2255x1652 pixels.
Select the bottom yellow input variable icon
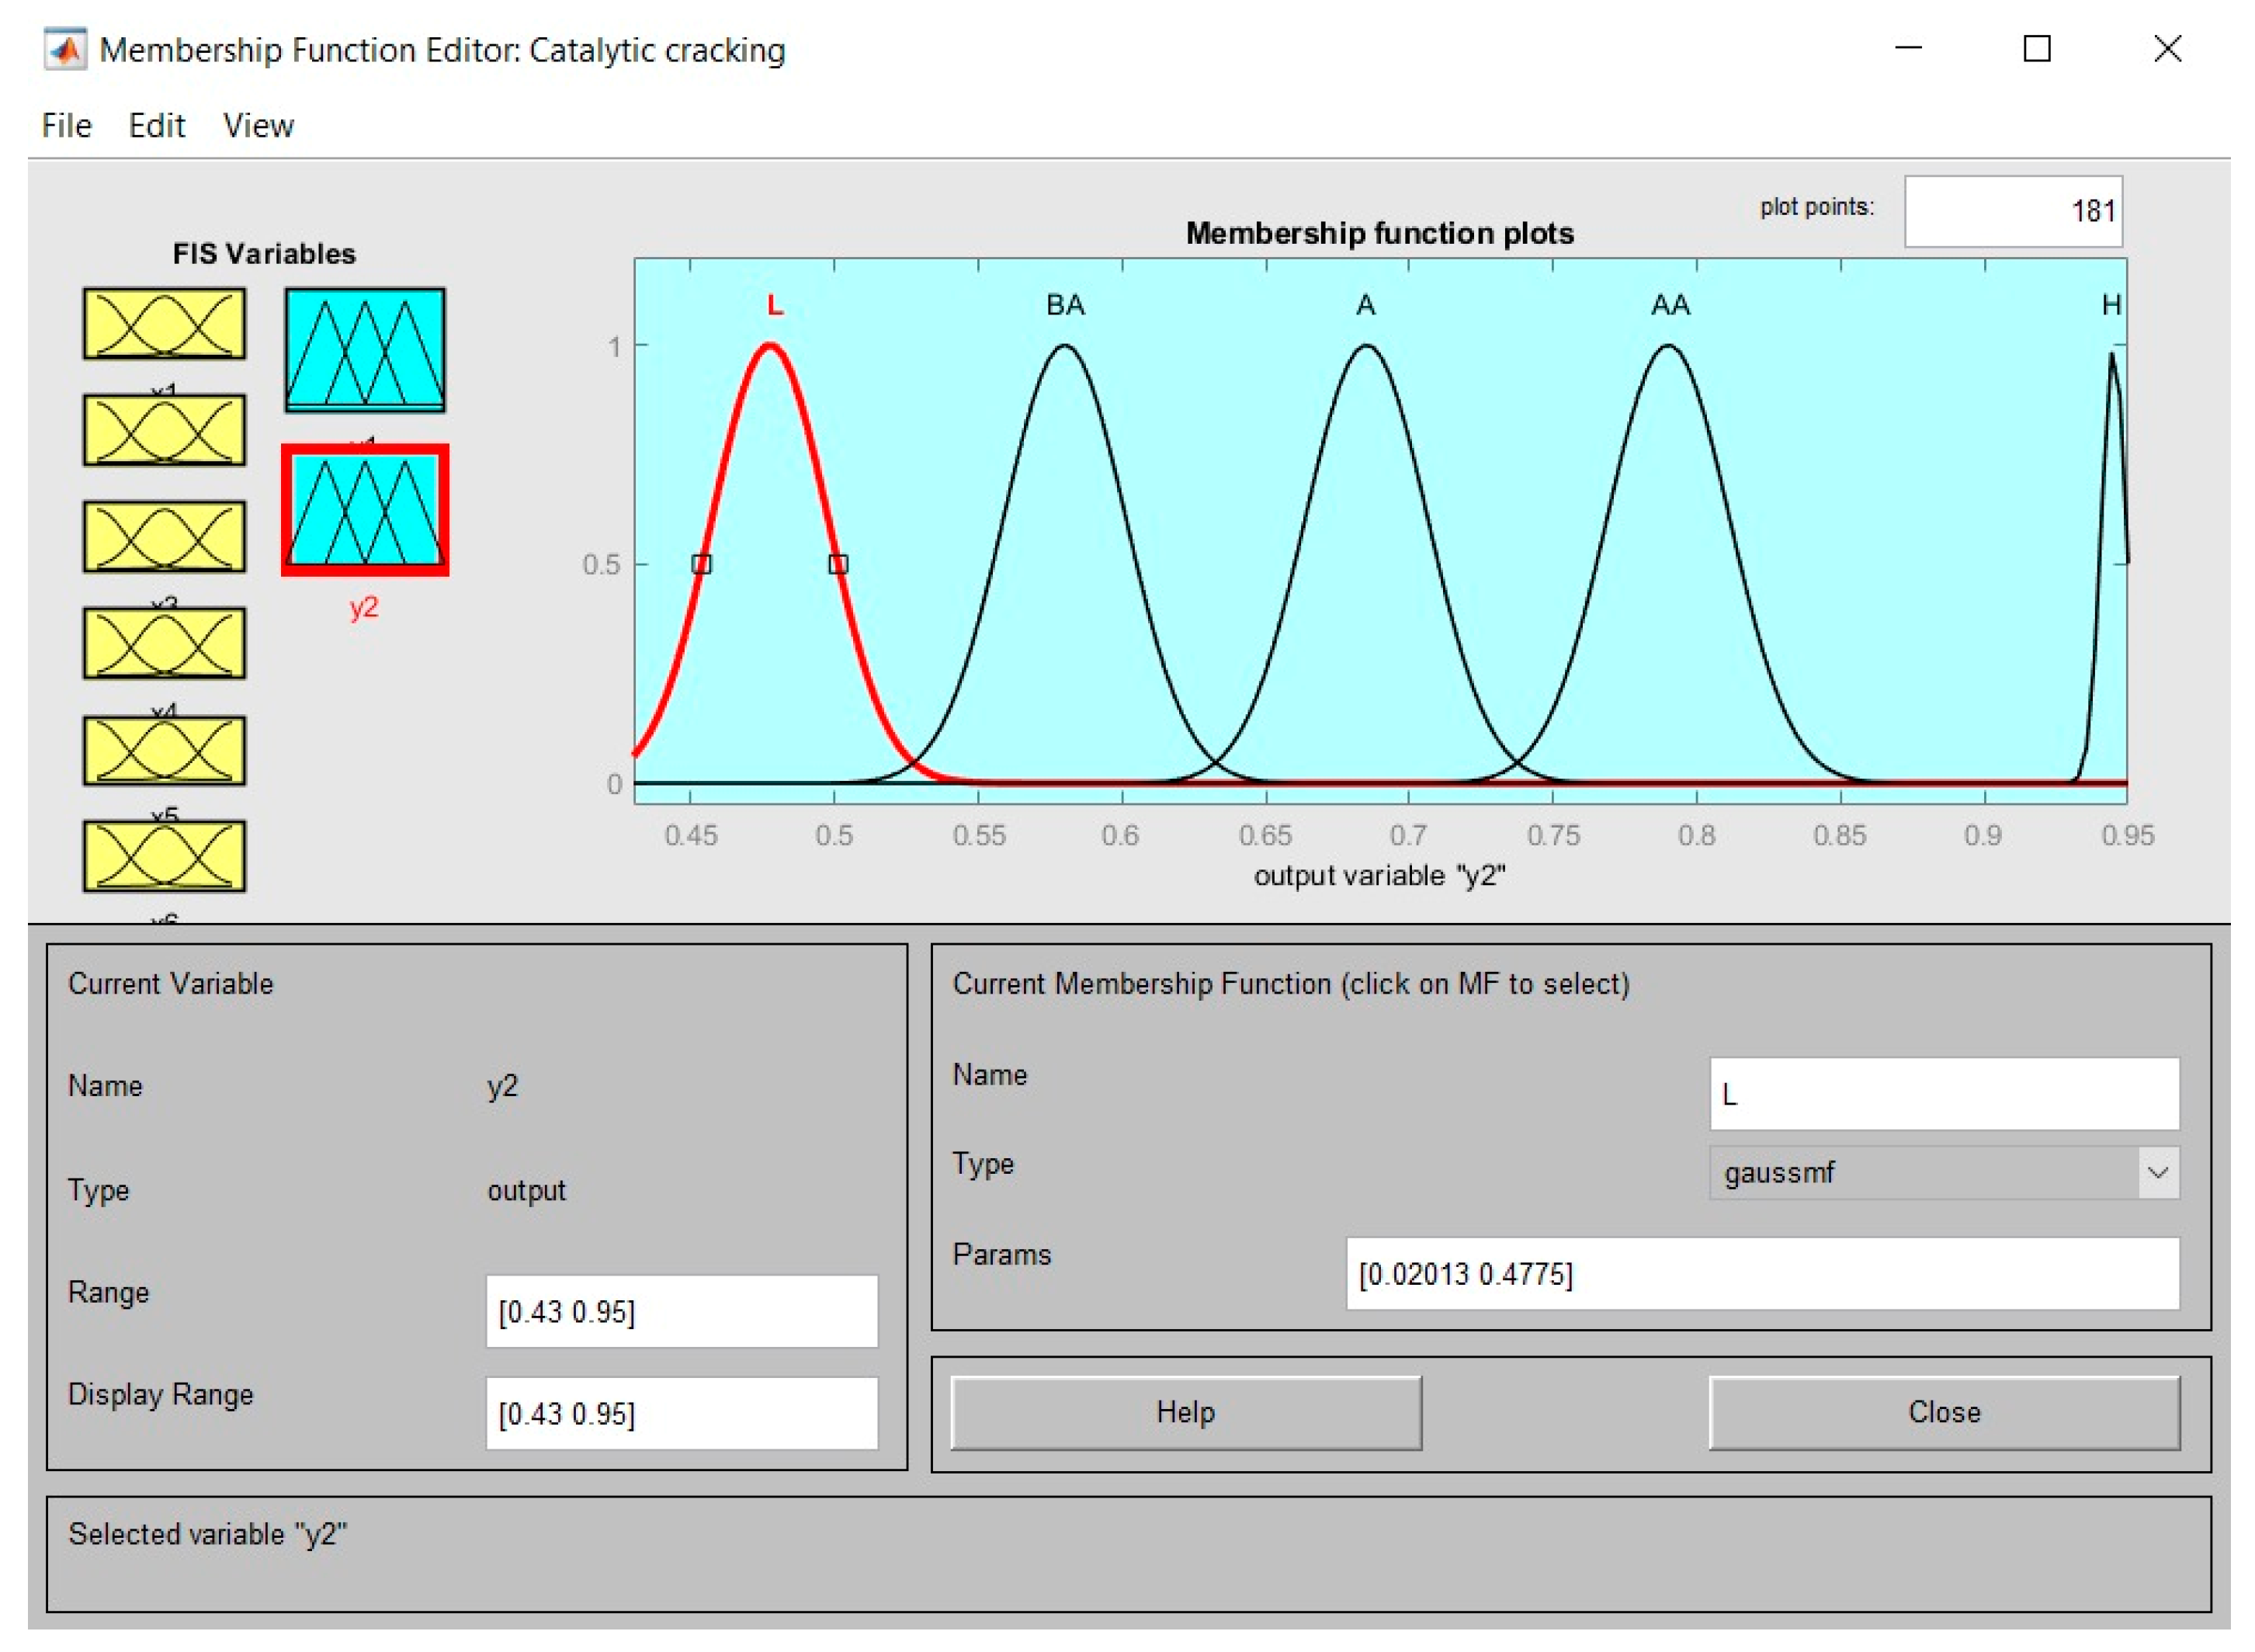[164, 856]
